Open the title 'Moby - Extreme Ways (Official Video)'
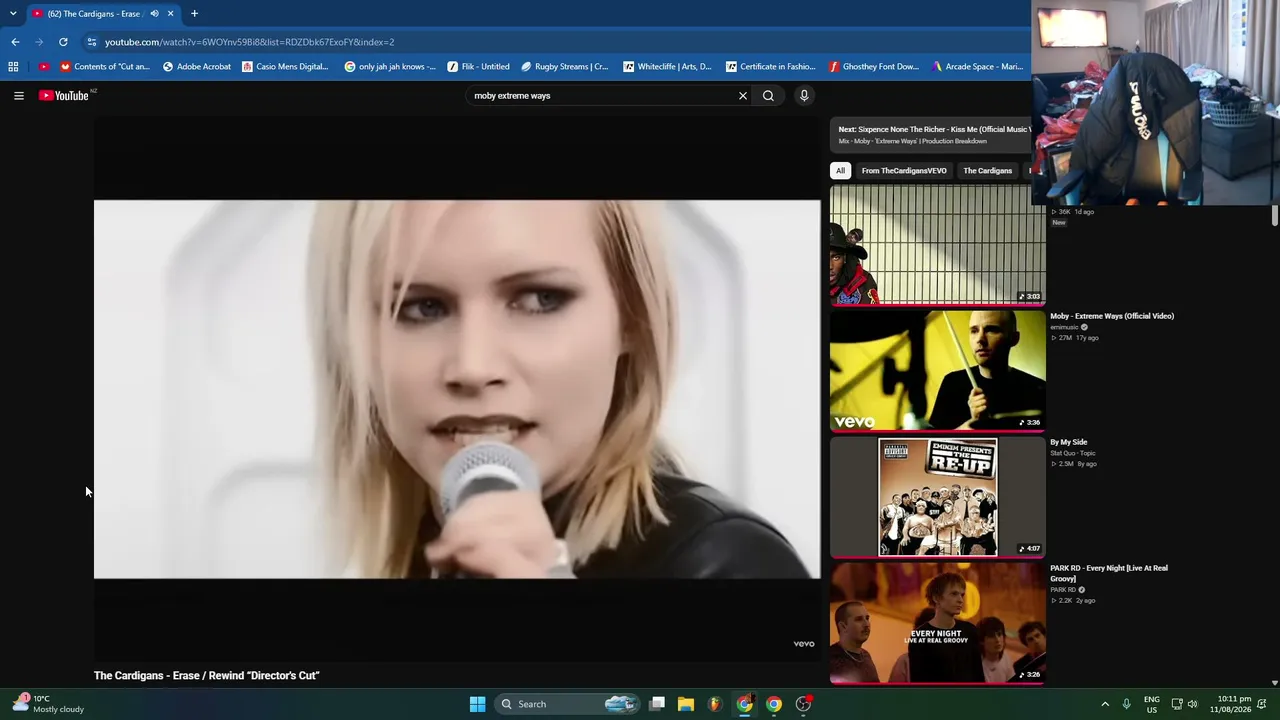The width and height of the screenshot is (1280, 720). point(1112,316)
